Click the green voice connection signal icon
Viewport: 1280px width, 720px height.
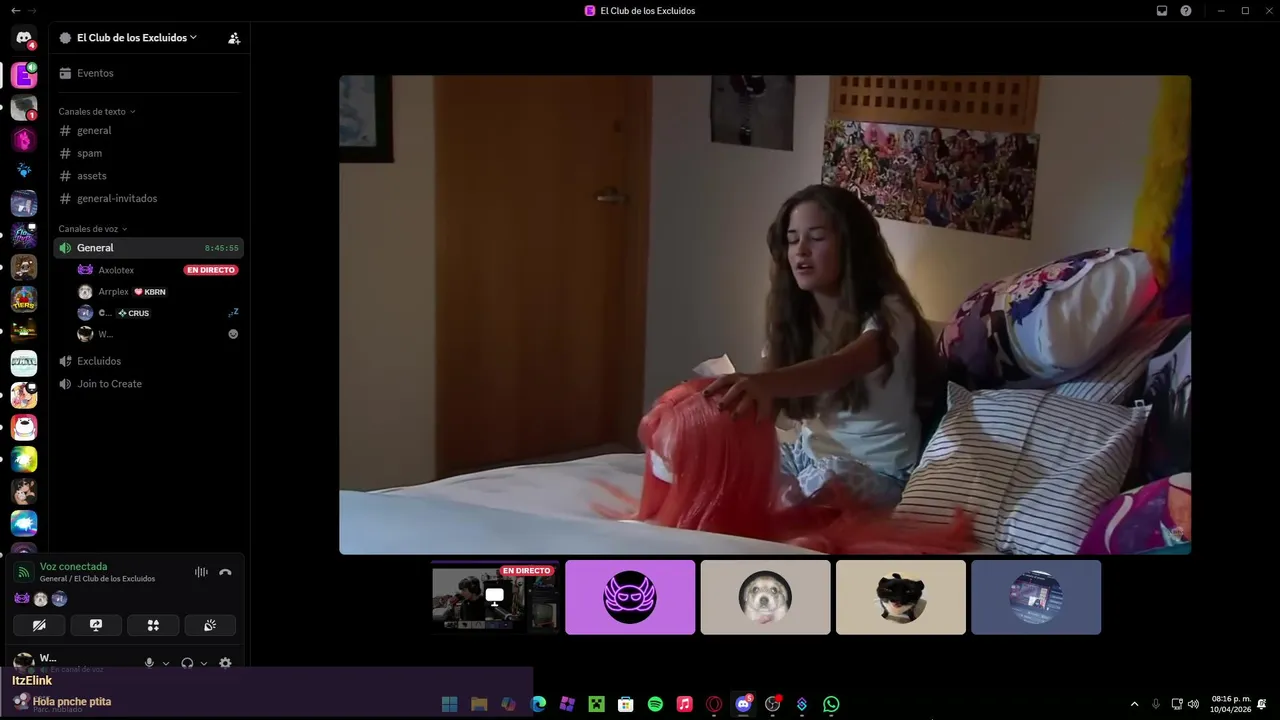(x=24, y=572)
